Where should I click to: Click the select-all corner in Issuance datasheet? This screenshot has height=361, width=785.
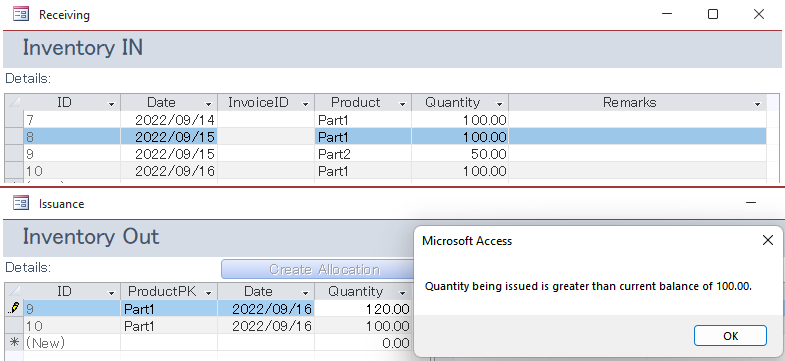coord(14,291)
